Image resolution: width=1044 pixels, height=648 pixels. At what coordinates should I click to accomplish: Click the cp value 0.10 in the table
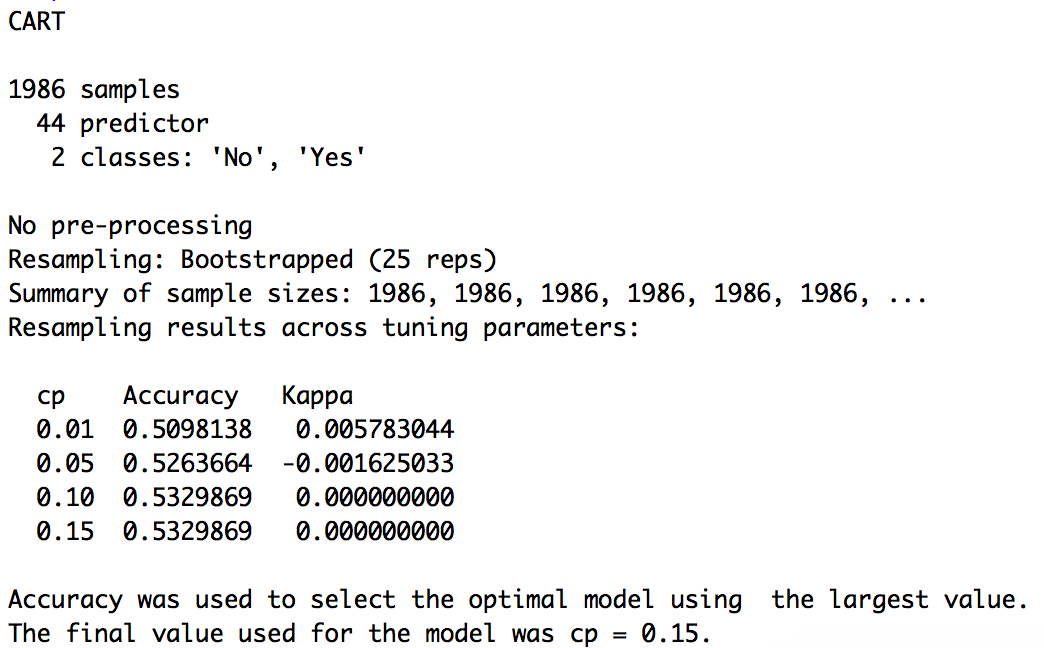point(65,498)
